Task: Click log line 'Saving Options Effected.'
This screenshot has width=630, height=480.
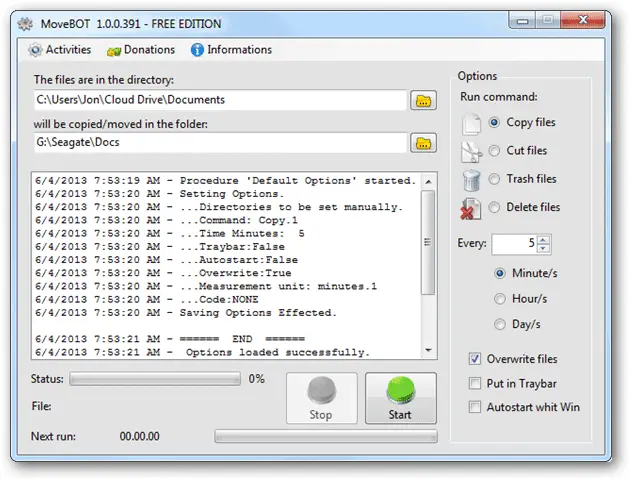Action: point(186,313)
